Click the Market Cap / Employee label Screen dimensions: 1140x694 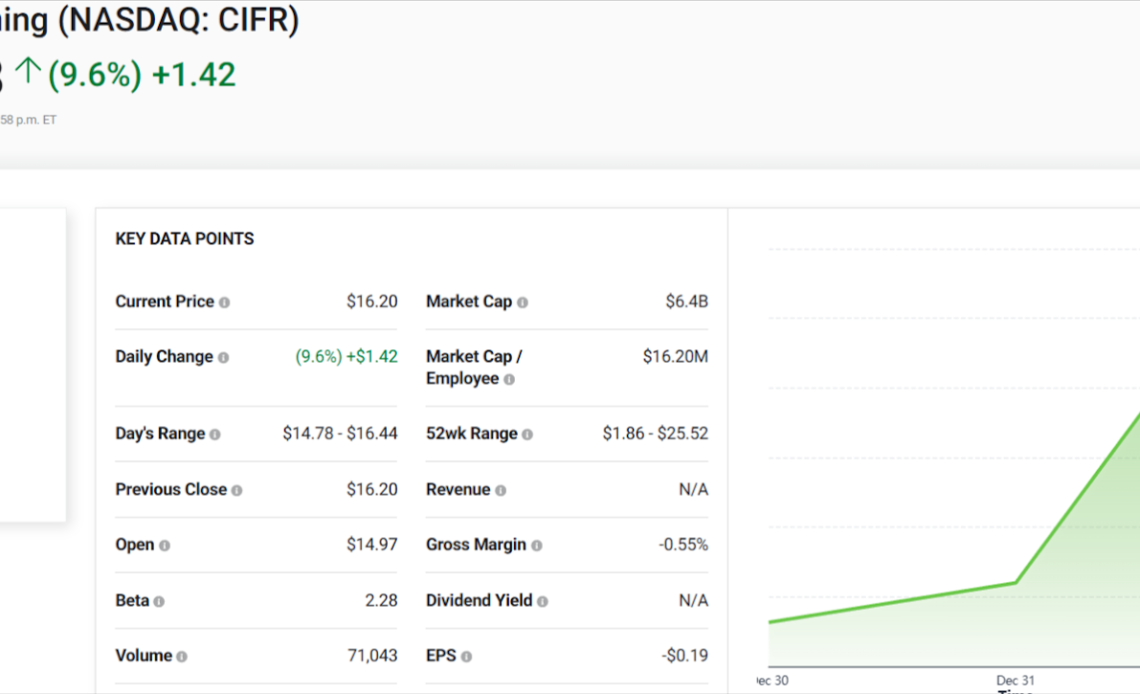[474, 368]
